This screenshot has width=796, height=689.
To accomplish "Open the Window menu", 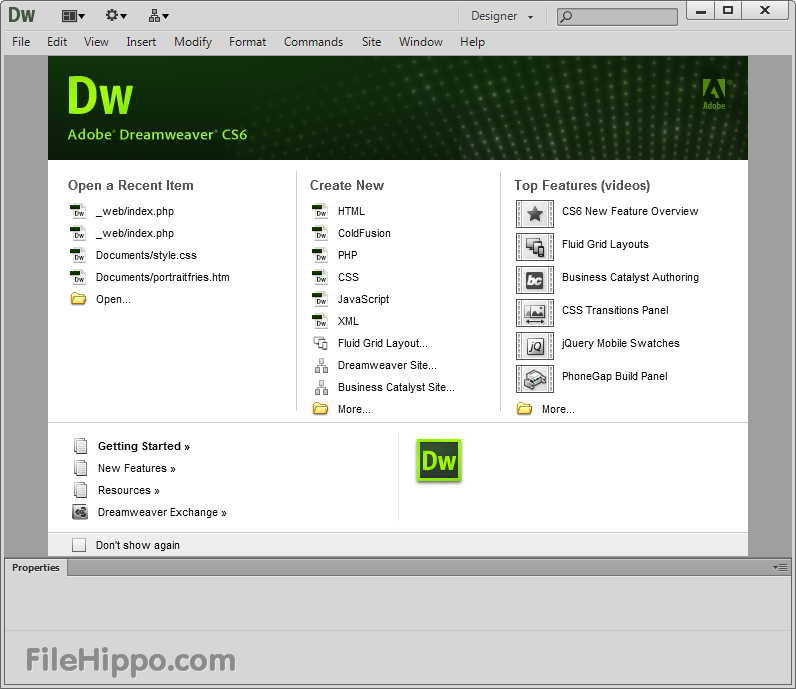I will point(420,42).
